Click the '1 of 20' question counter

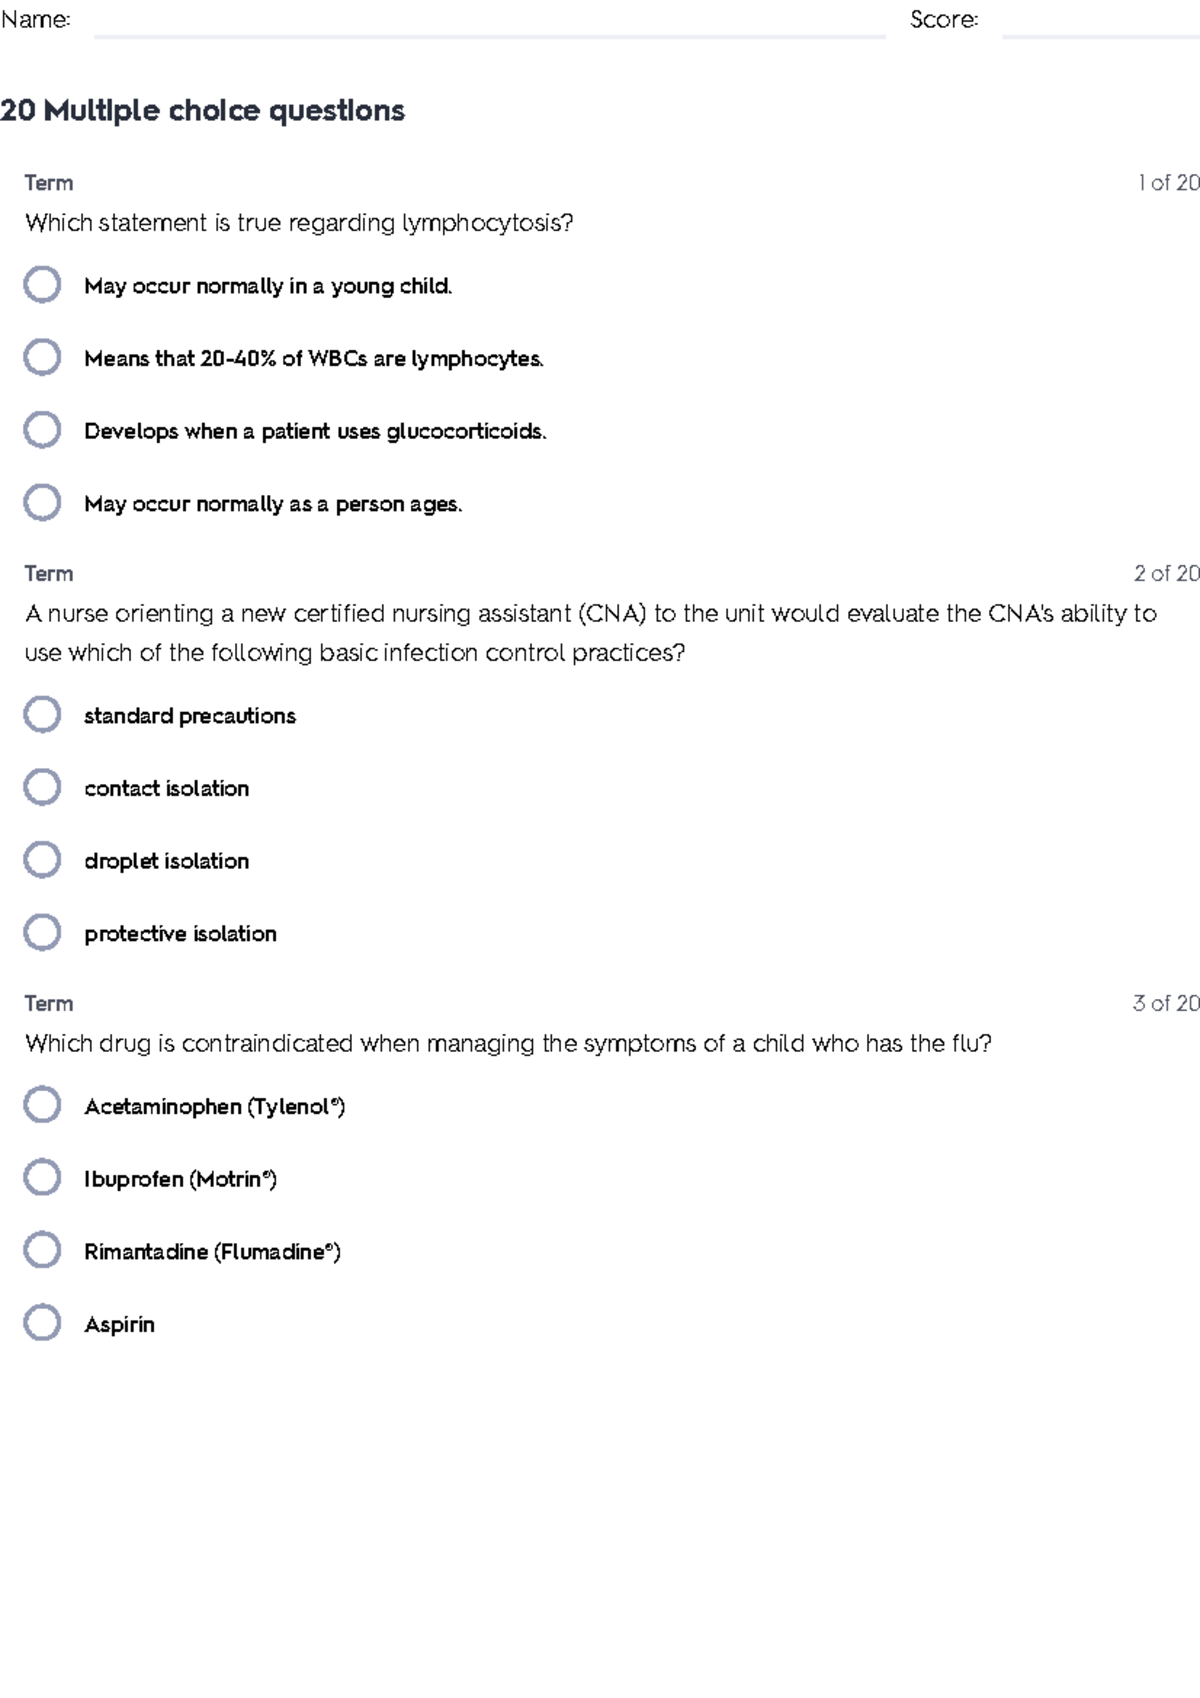coord(1168,183)
